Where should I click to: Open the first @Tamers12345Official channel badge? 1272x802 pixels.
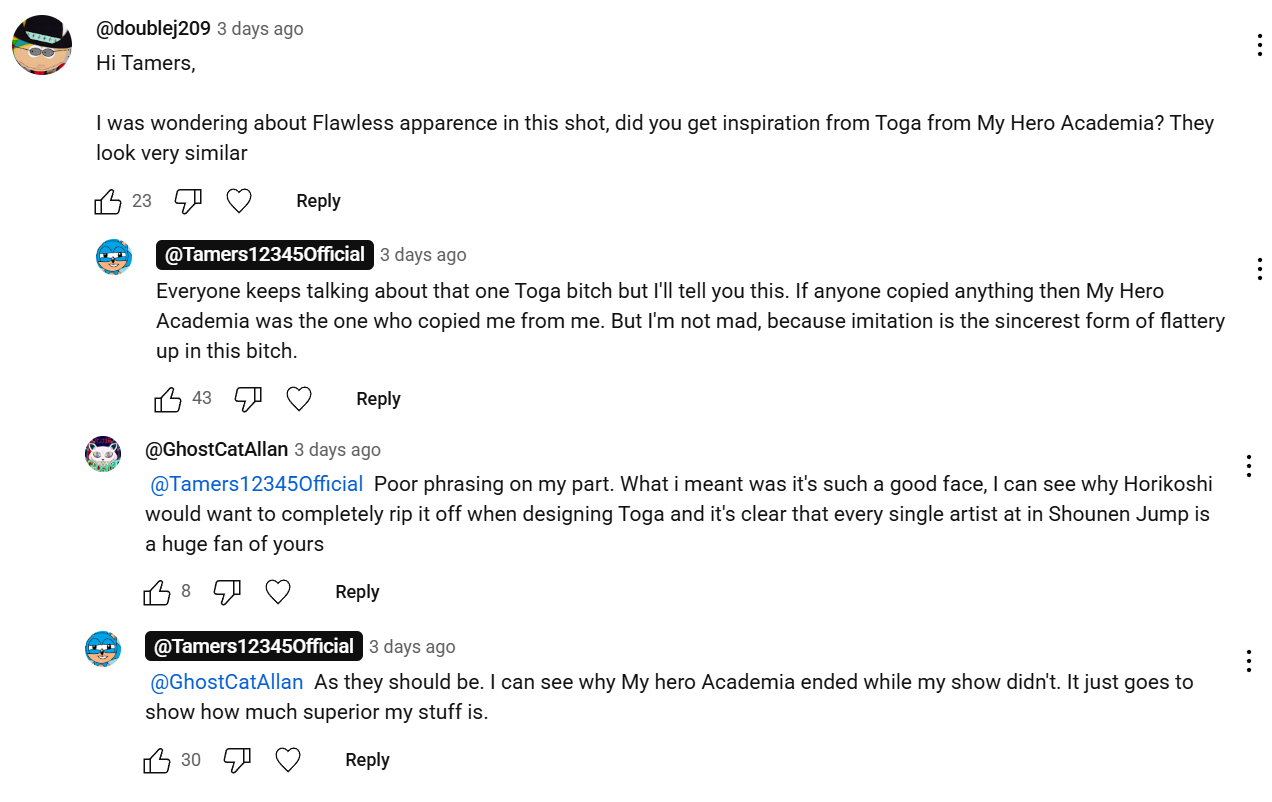264,255
